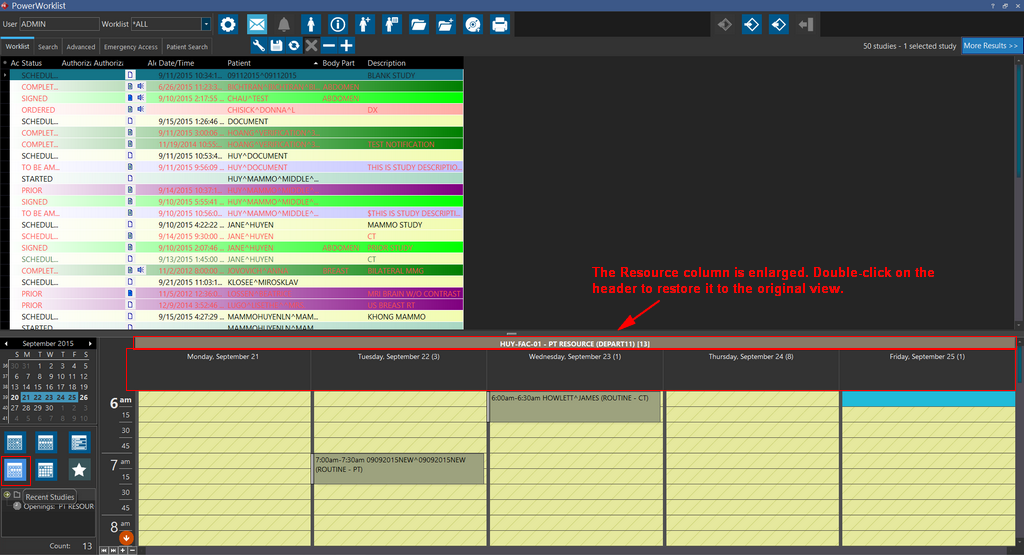Viewport: 1024px width, 555px height.
Task: Click the orange down-arrow scroll button
Action: pos(126,538)
